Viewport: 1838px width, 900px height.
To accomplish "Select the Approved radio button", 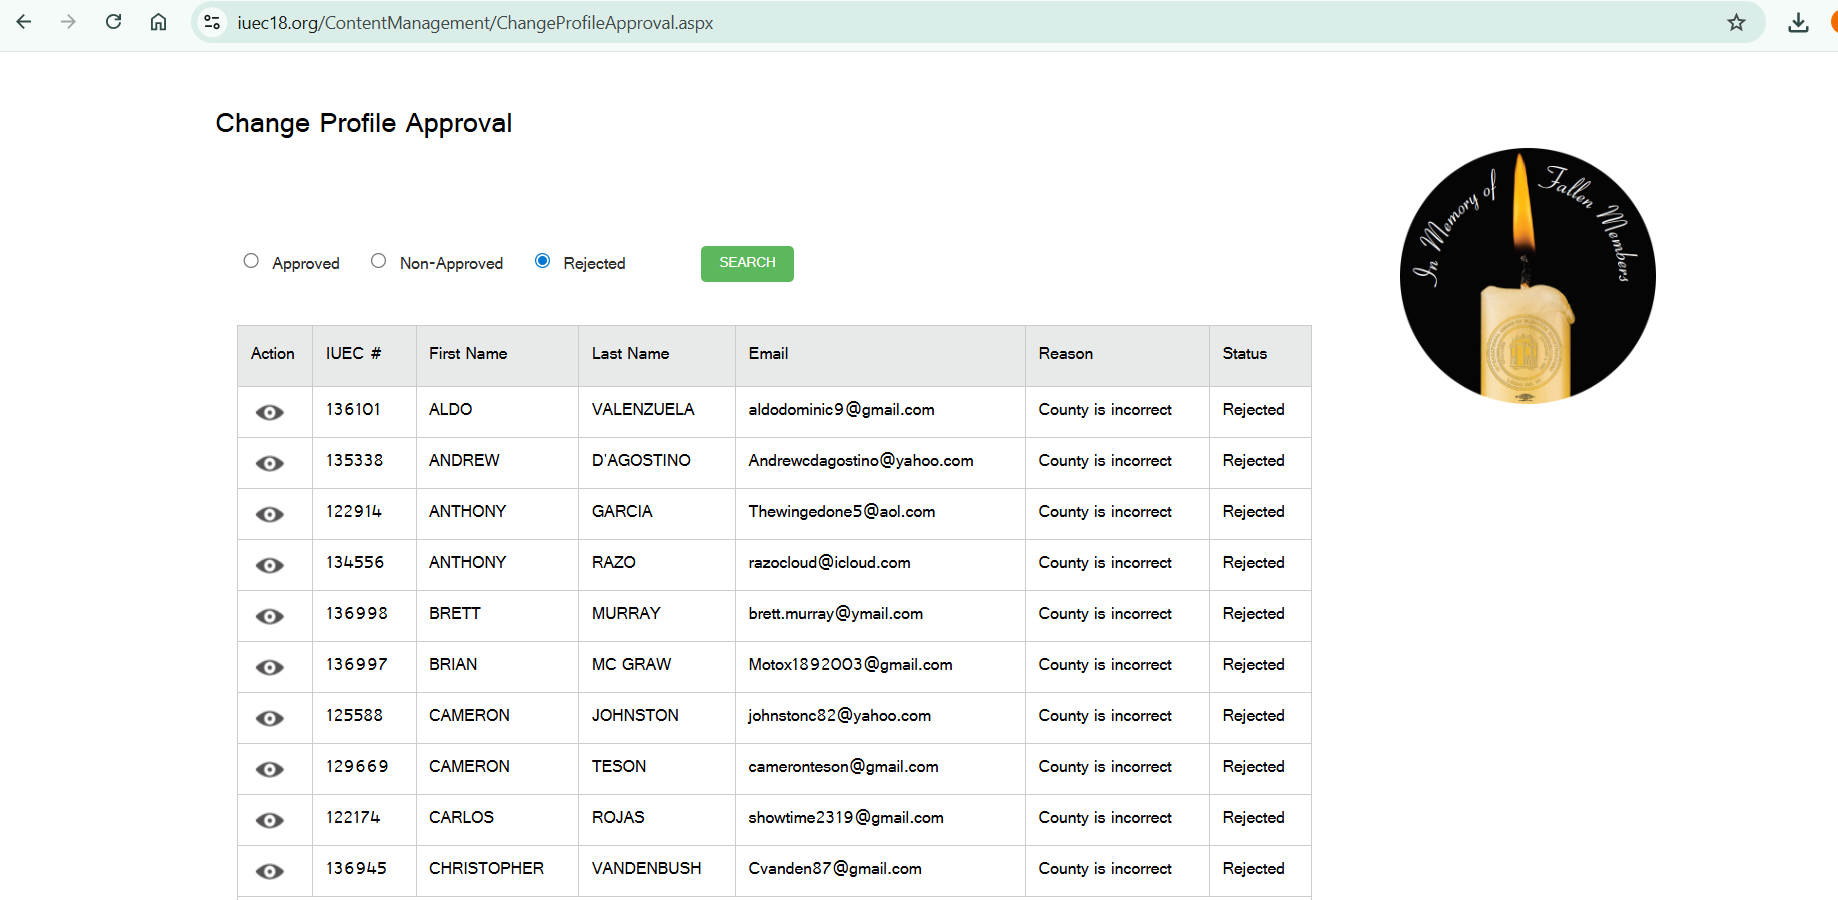I will 251,261.
